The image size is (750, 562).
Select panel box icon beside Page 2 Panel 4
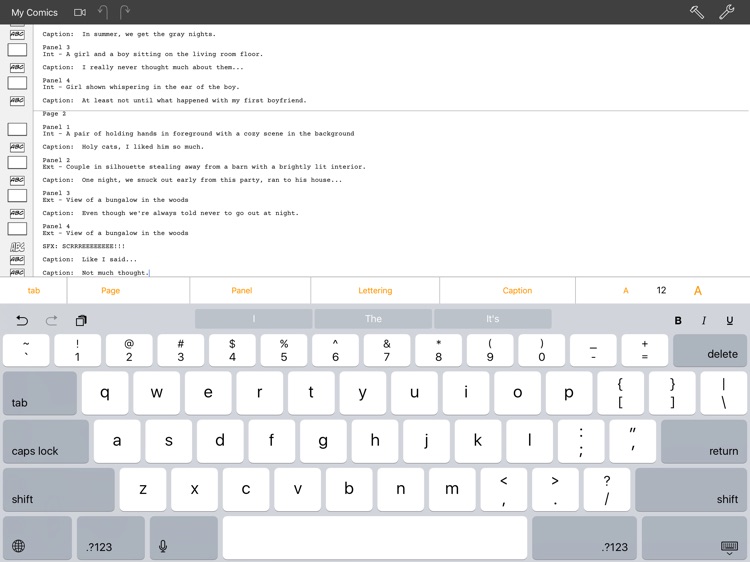coord(17,229)
